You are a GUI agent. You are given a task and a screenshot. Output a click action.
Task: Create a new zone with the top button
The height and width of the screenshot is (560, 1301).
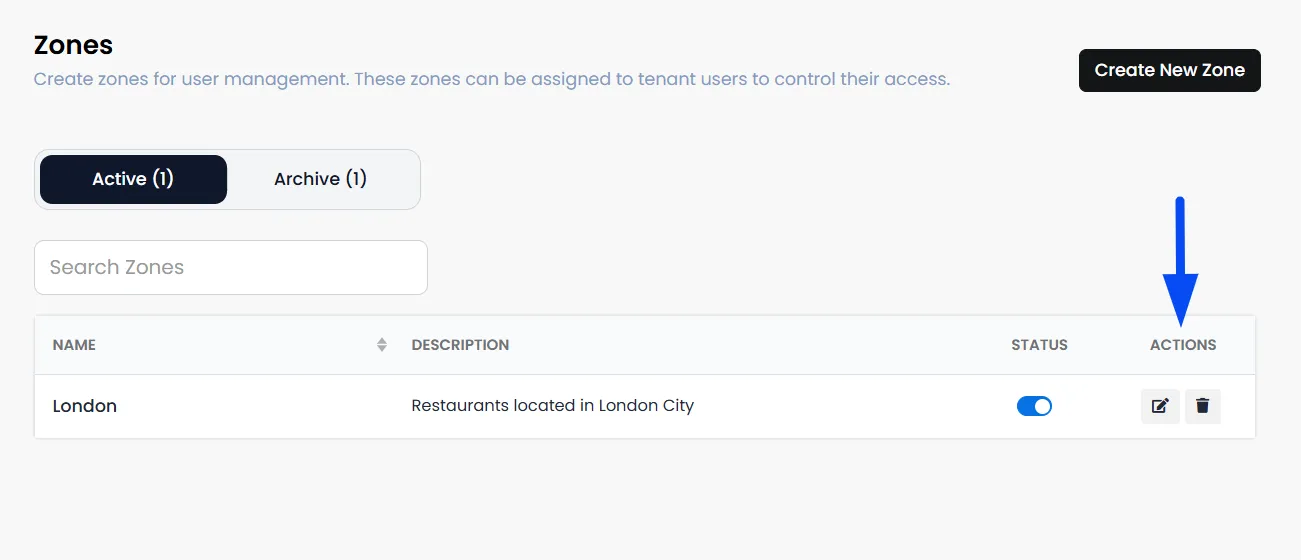pos(1169,70)
